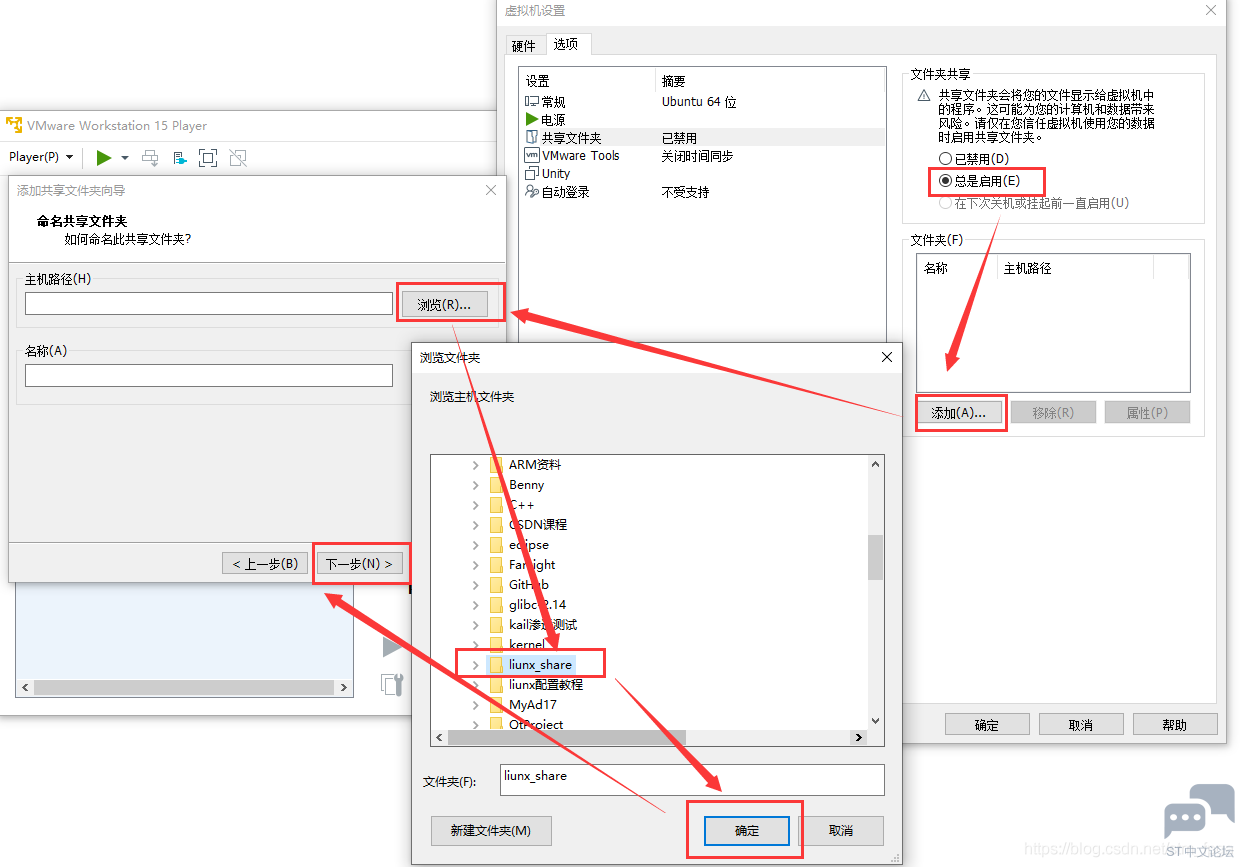Select the VMware Tools settings row

point(704,156)
